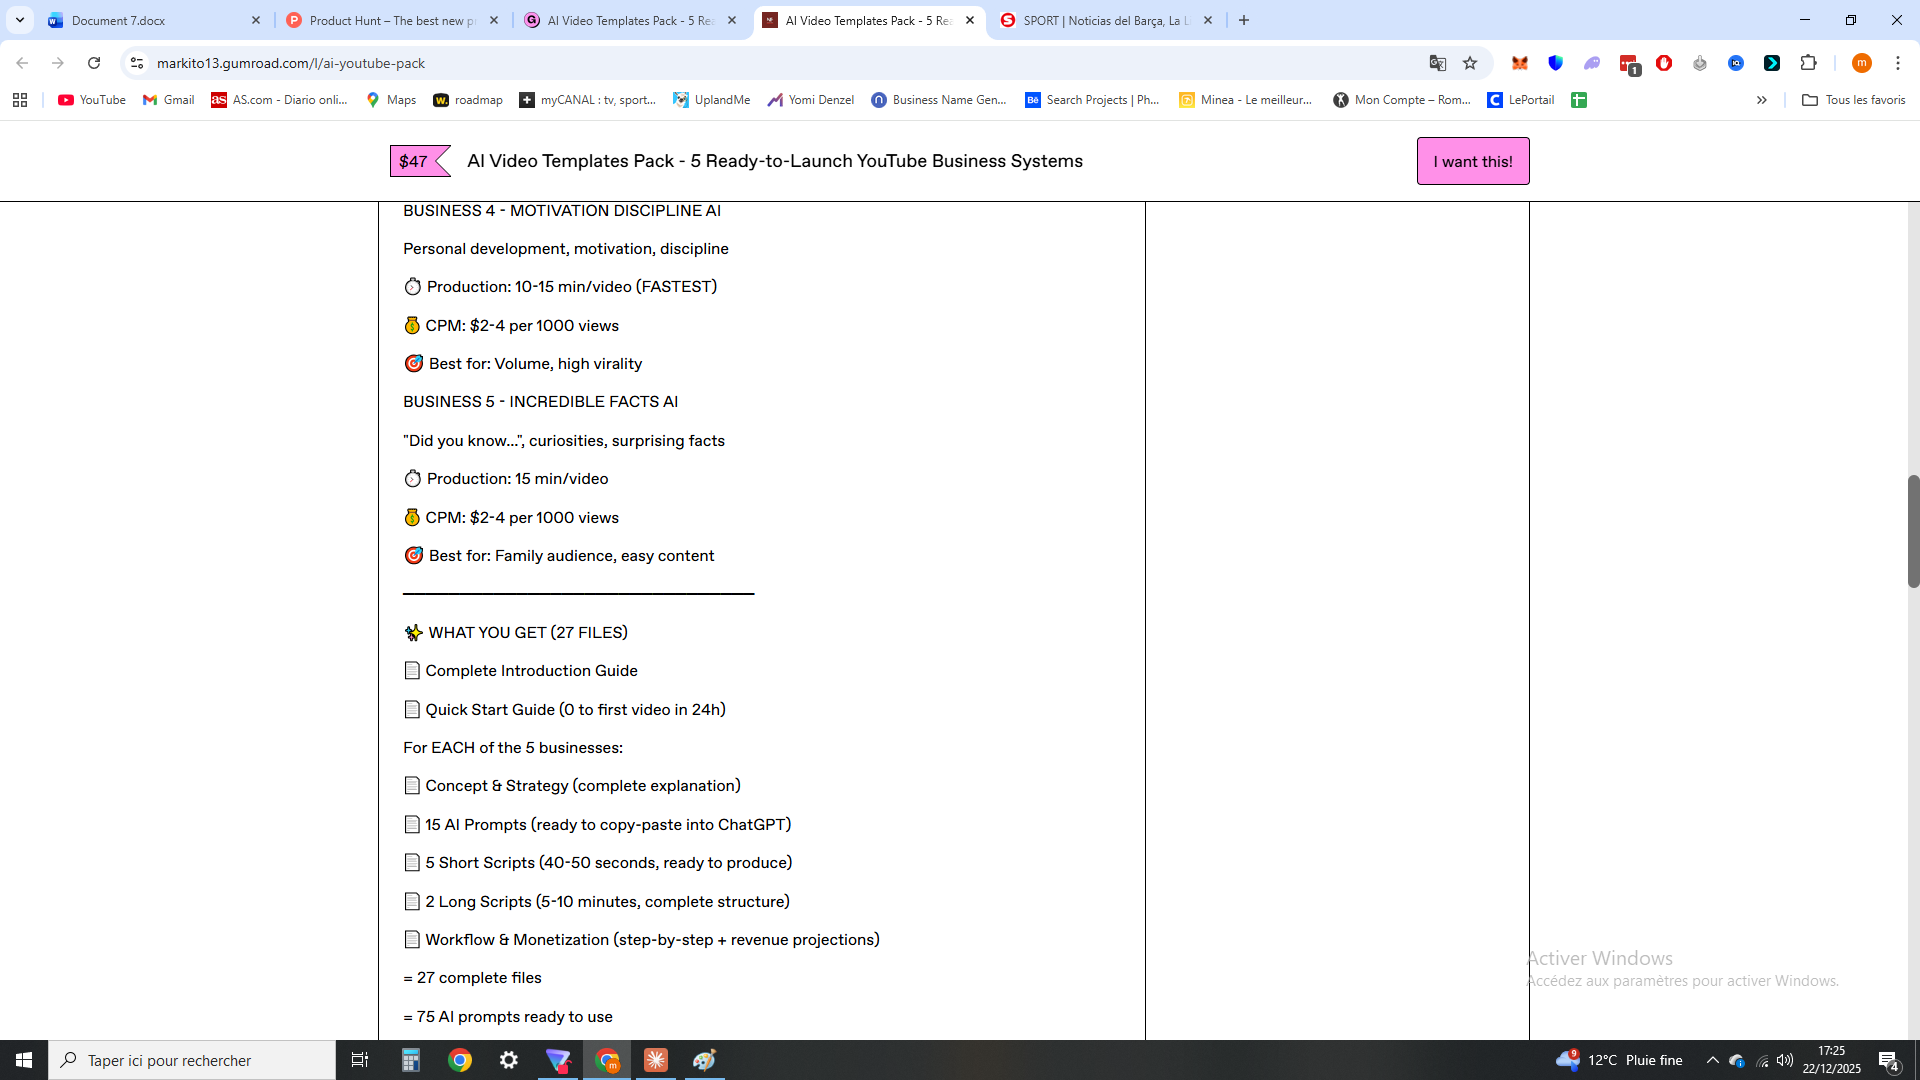Click the MetaMask fox extension icon
Viewport: 1920px width, 1080px height.
(1520, 63)
